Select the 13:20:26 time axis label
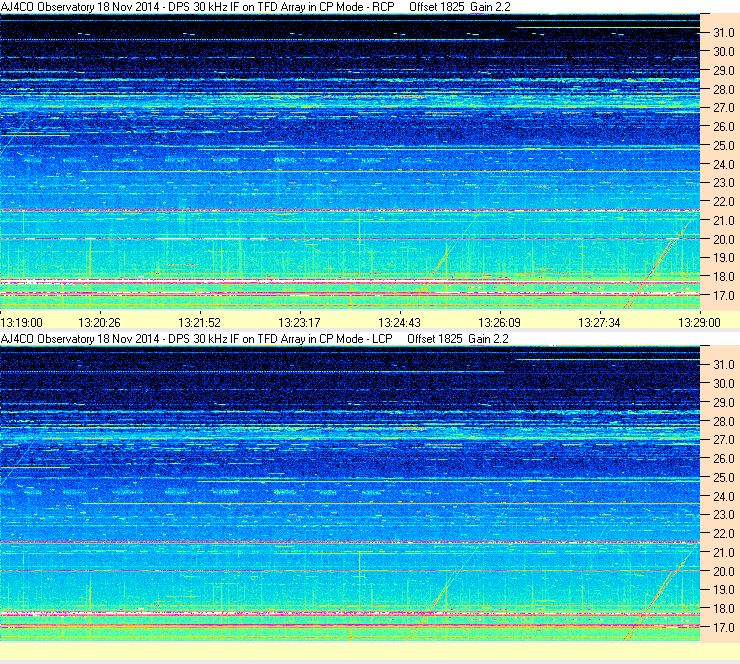 (99, 323)
